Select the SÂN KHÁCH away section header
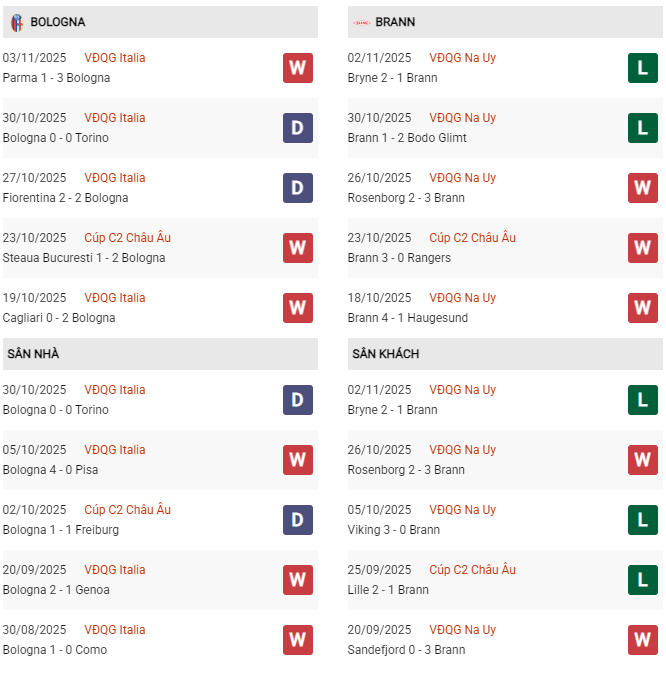666x674 pixels. pyautogui.click(x=385, y=354)
